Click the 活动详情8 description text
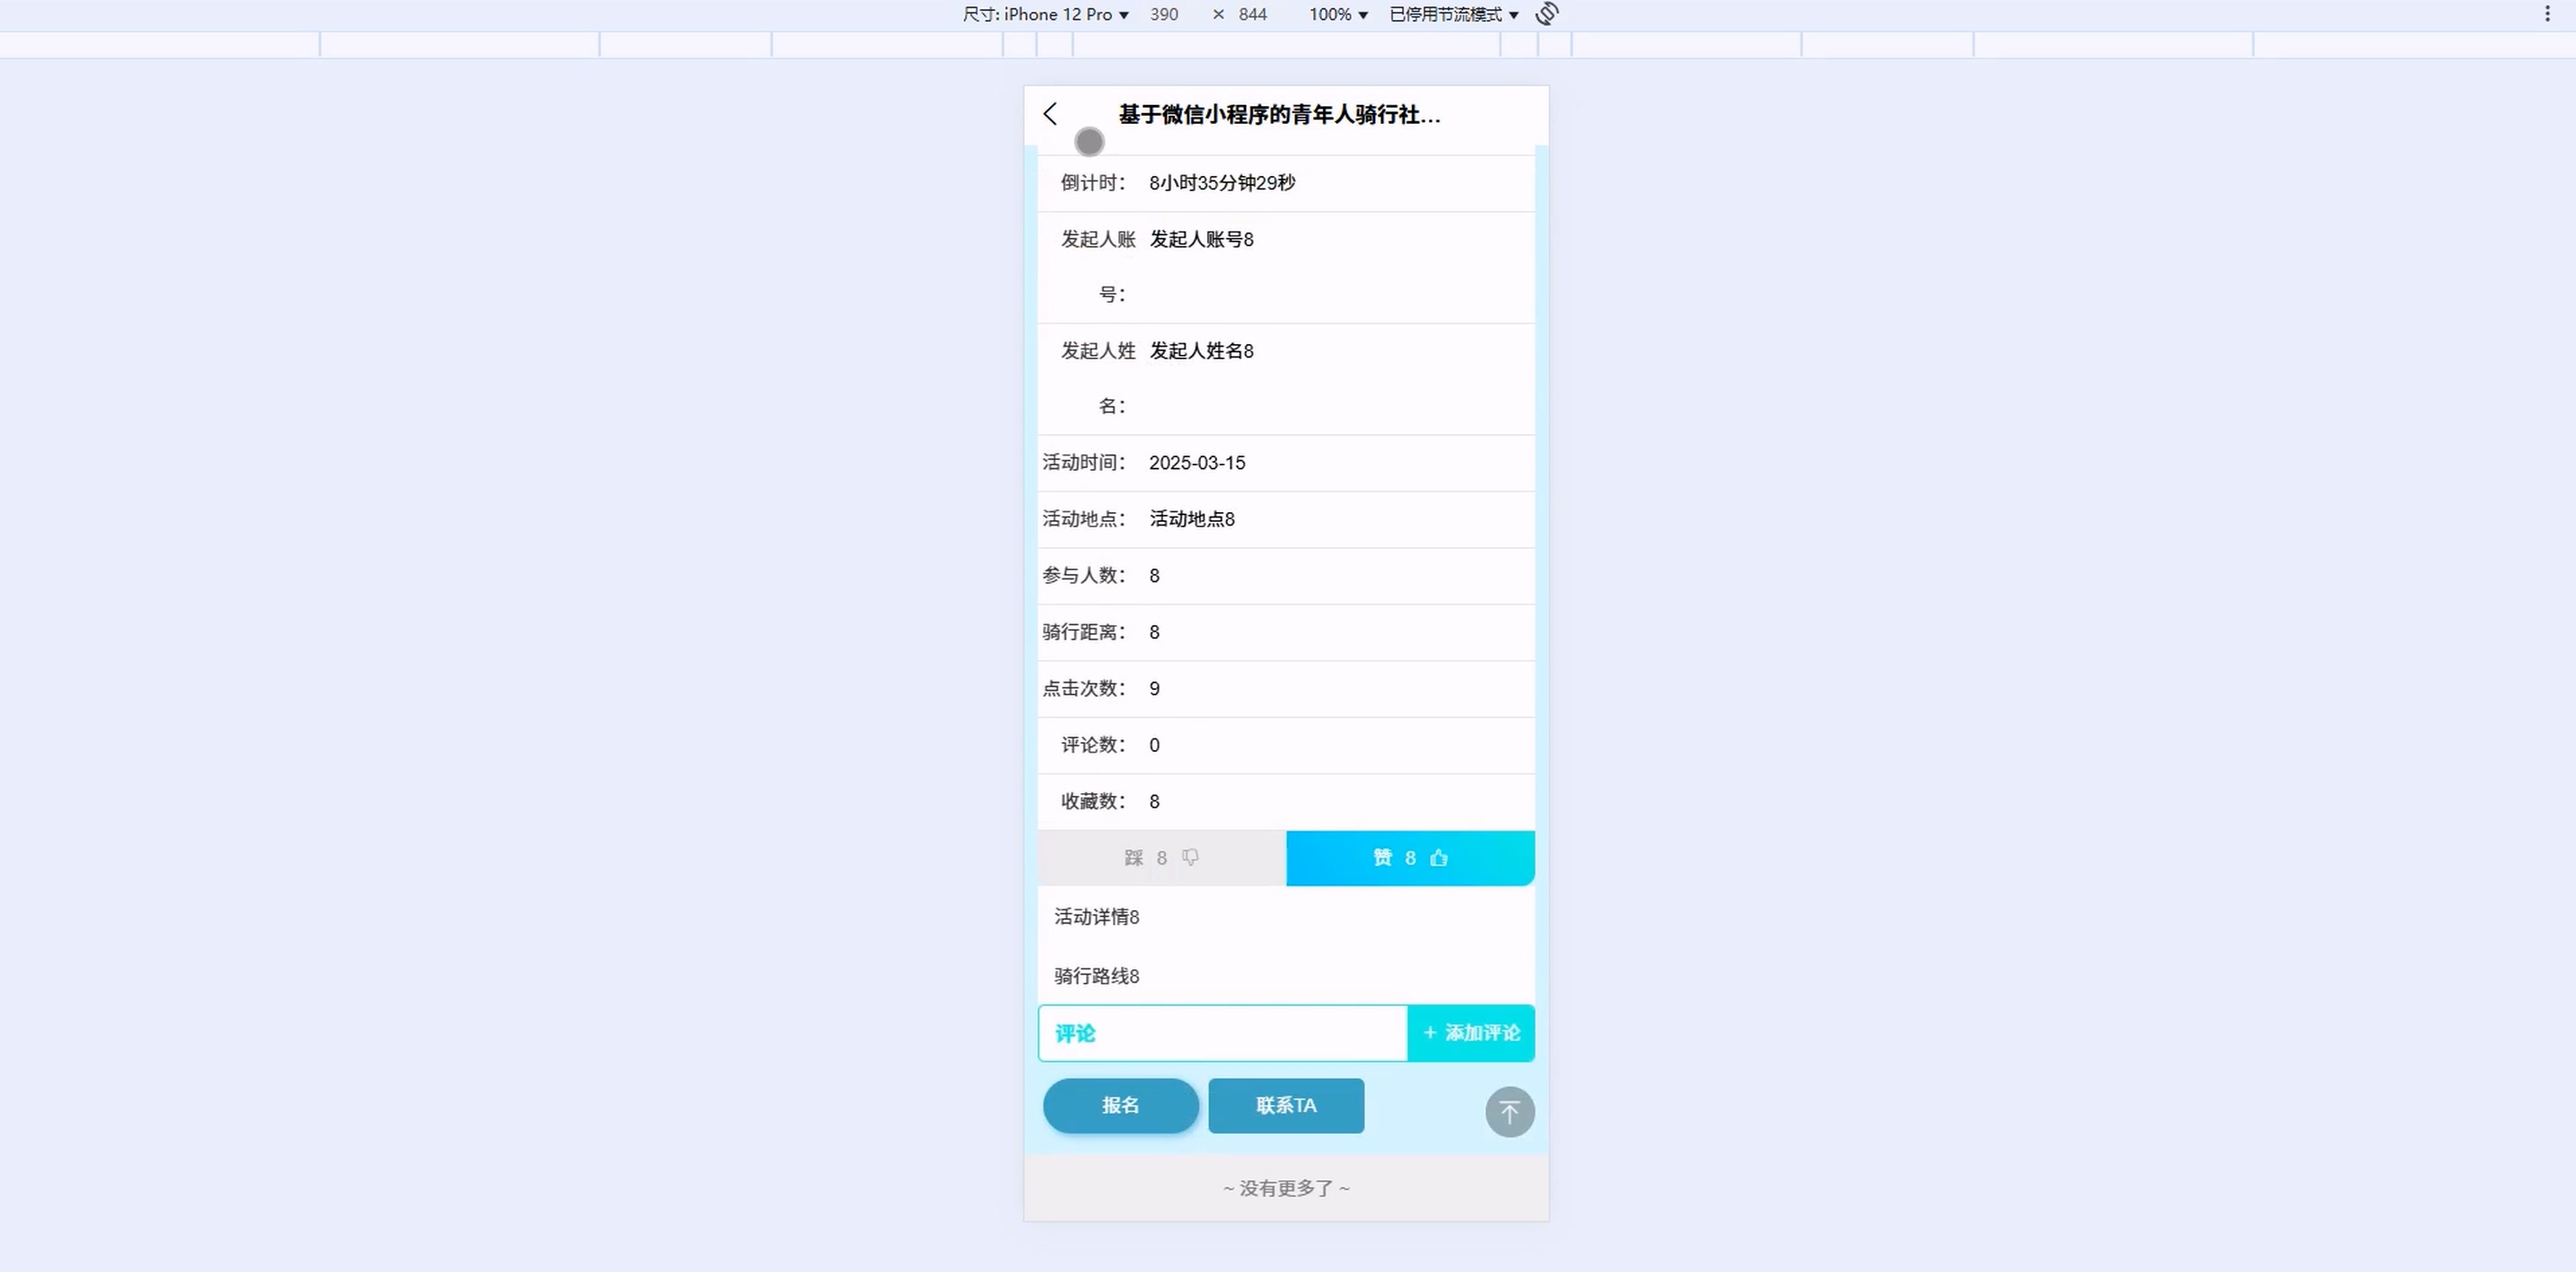 click(x=1097, y=917)
